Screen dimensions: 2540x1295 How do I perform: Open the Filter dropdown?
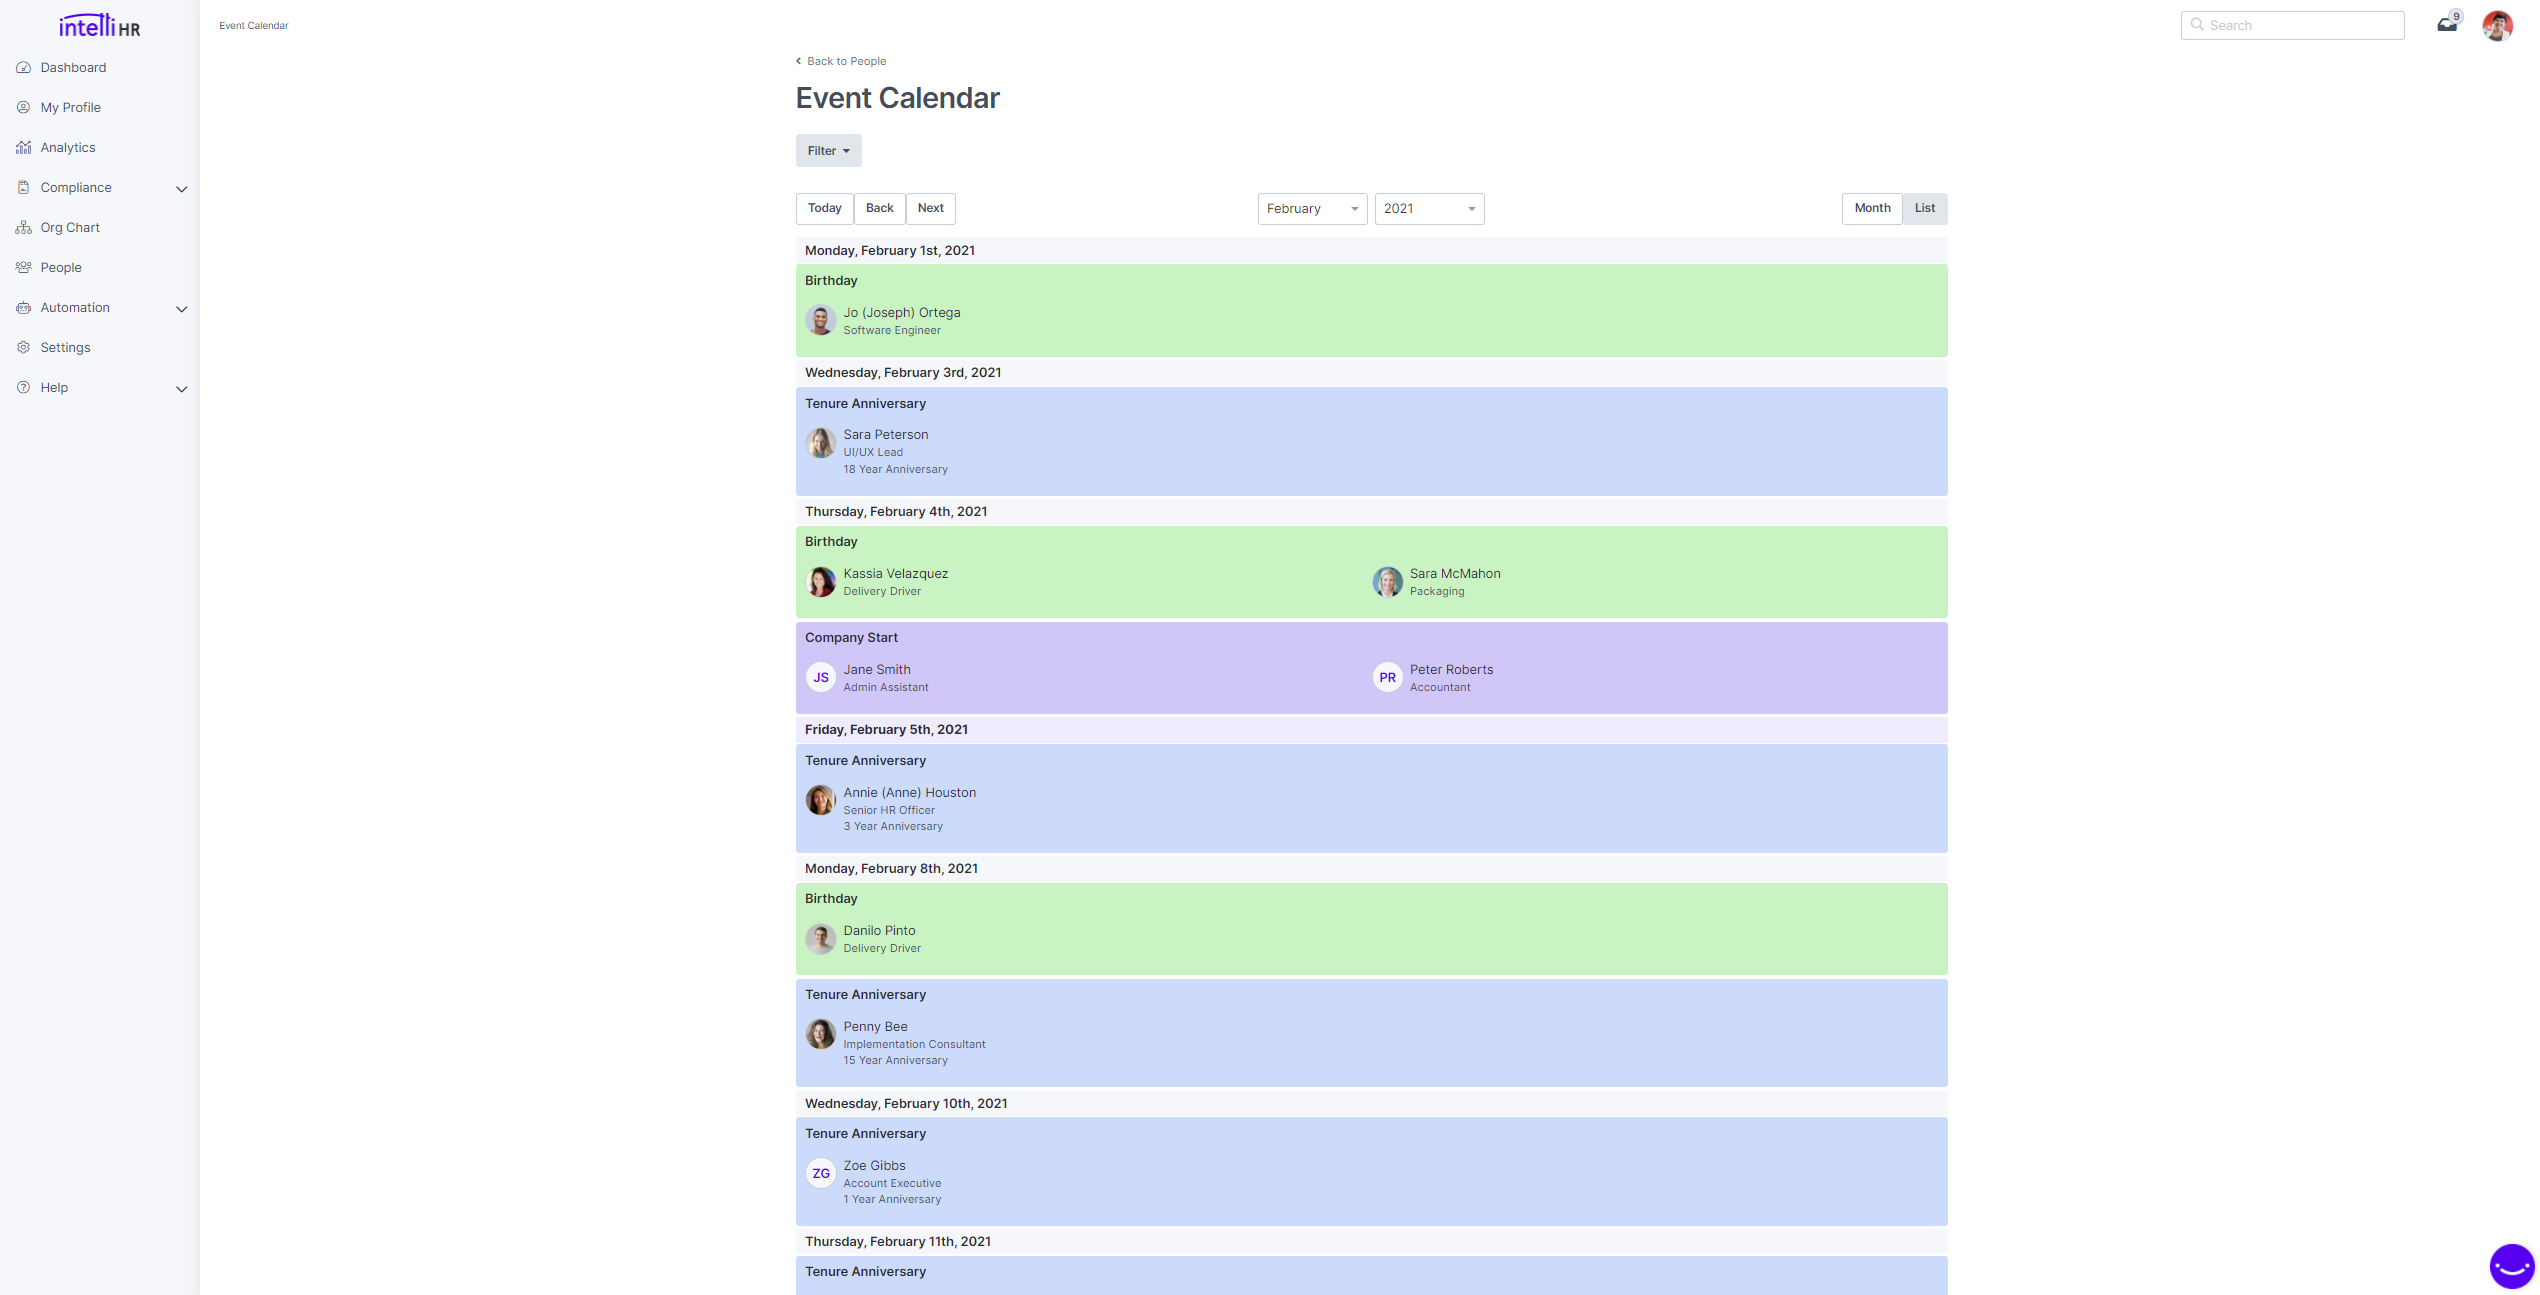(x=828, y=151)
